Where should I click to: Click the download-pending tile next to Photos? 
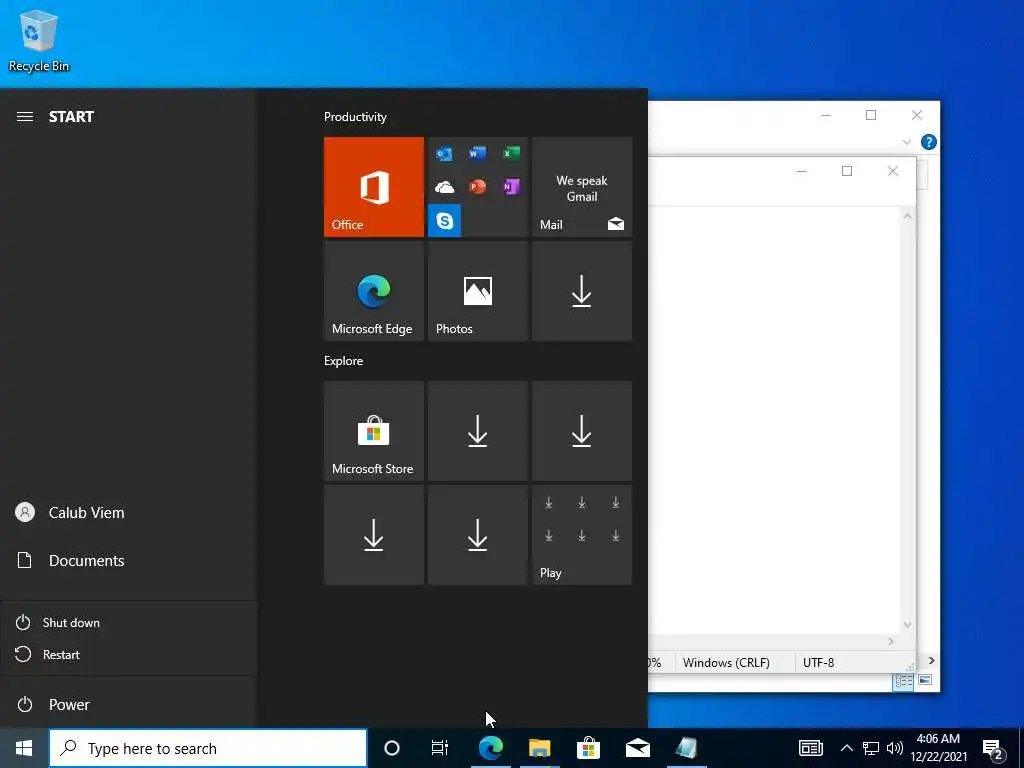pos(582,291)
